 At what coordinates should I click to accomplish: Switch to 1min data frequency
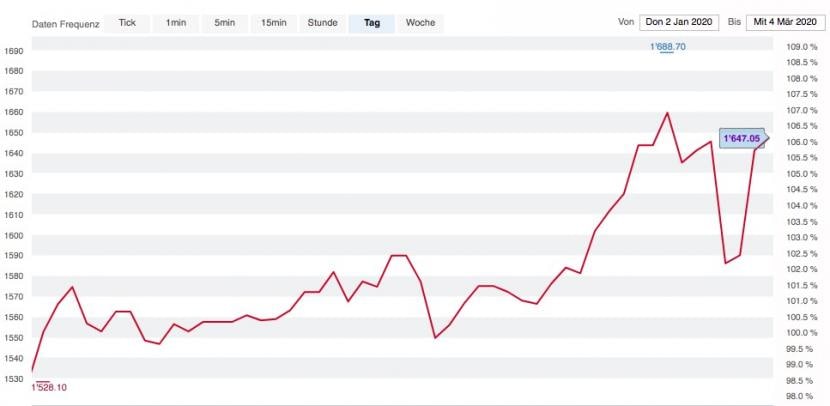[176, 23]
